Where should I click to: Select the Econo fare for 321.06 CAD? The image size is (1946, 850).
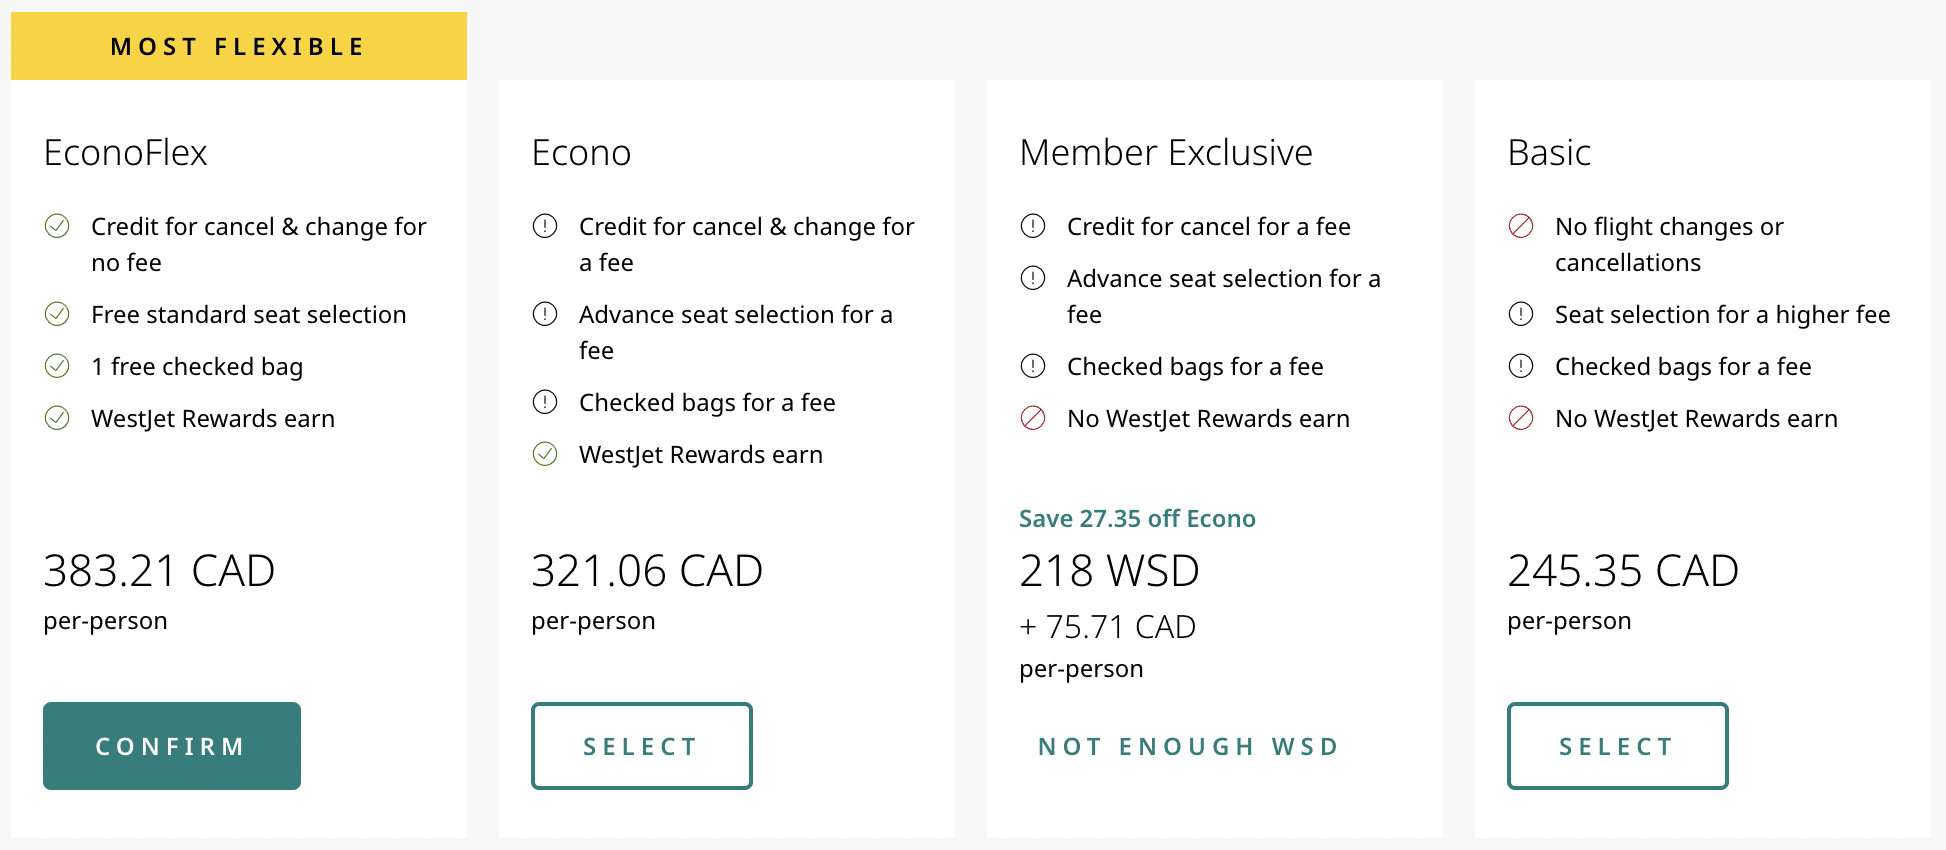641,746
